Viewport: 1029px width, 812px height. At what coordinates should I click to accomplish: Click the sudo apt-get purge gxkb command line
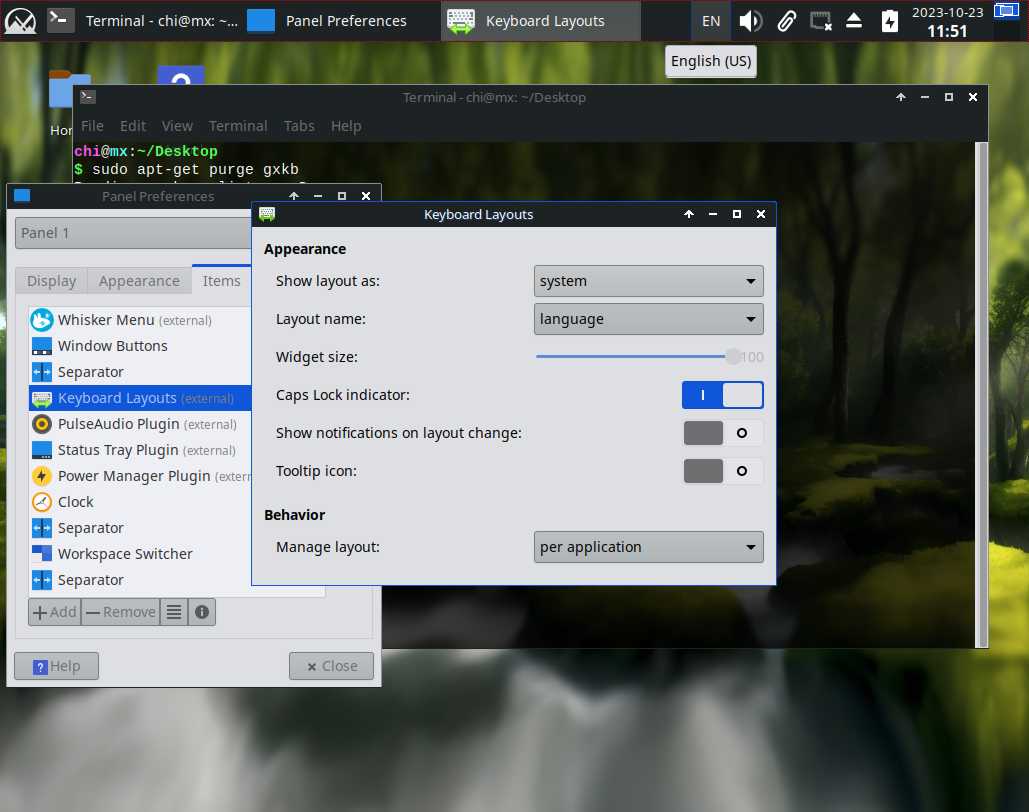point(195,169)
